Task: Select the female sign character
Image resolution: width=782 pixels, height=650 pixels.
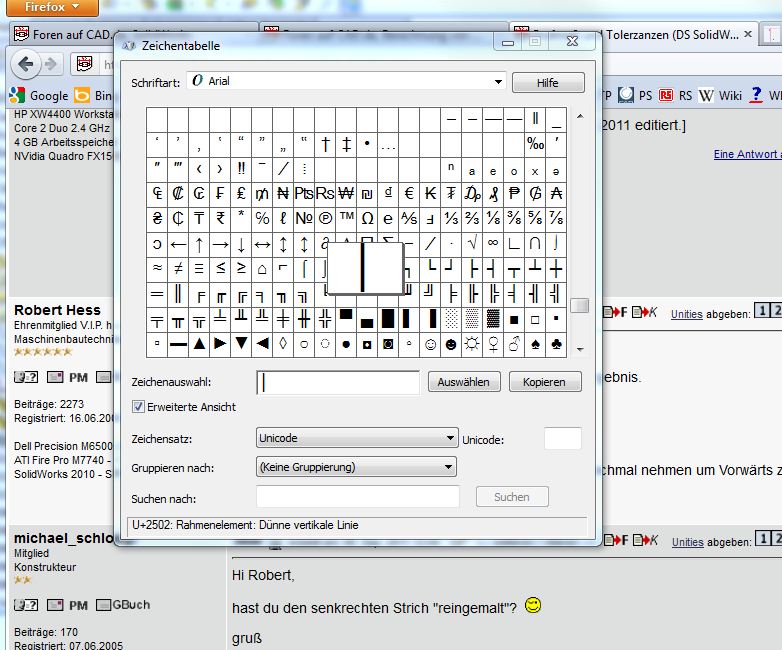Action: click(x=493, y=345)
